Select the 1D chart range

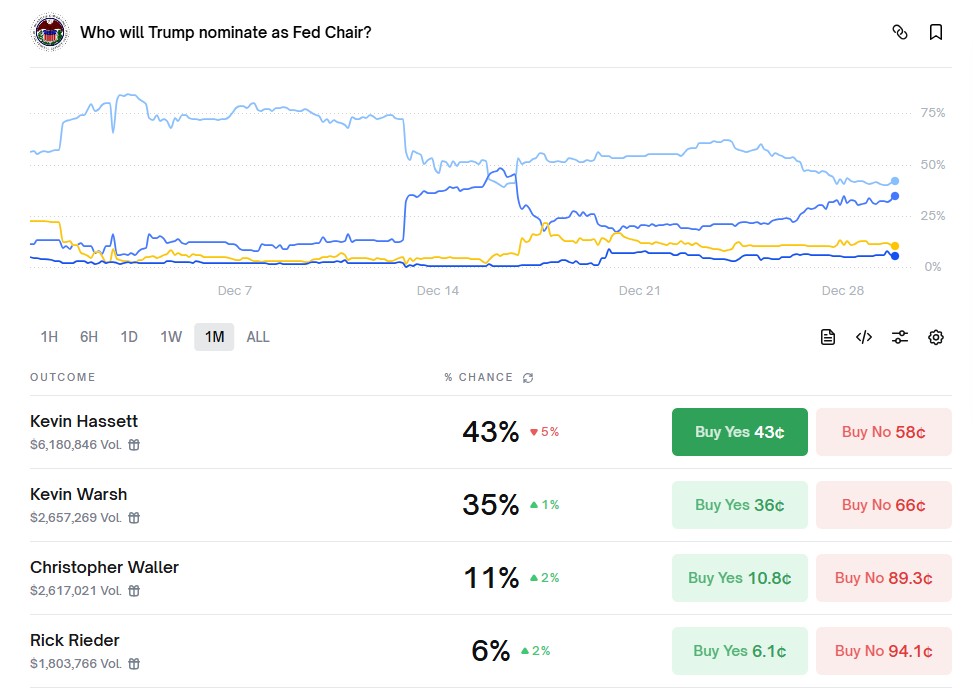tap(129, 337)
